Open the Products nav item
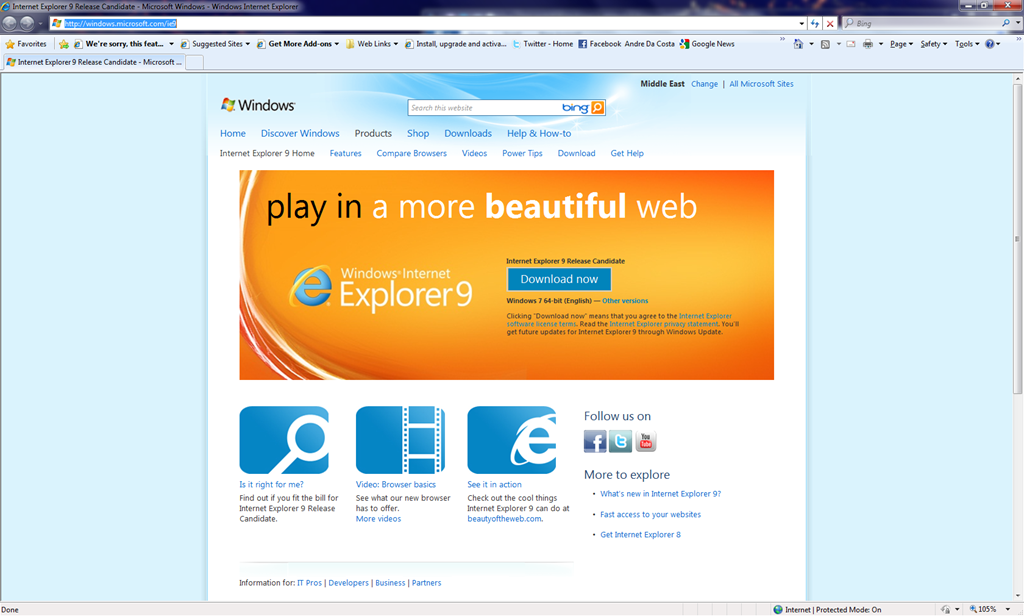Image resolution: width=1024 pixels, height=616 pixels. [373, 133]
